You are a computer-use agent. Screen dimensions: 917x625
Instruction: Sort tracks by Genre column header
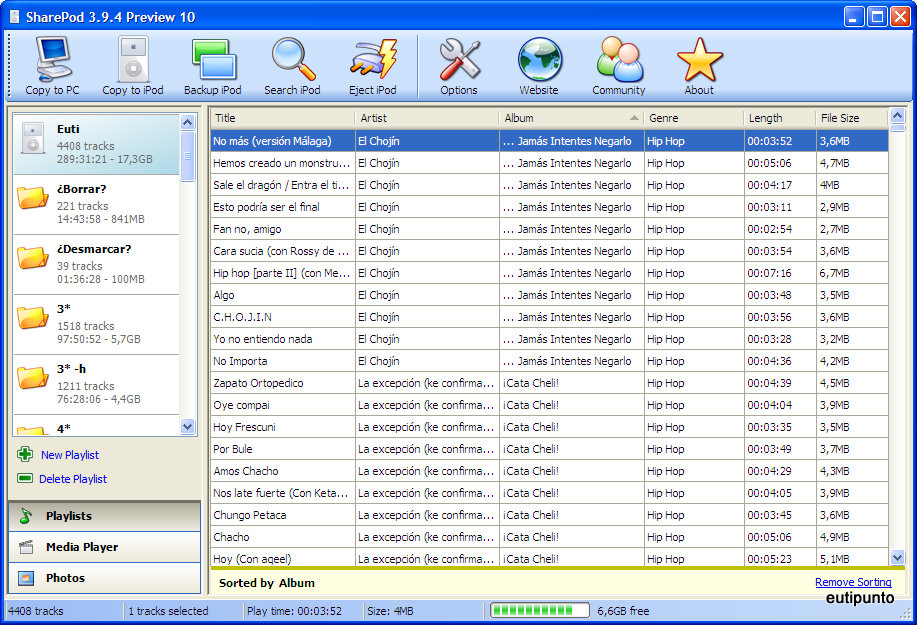pos(694,118)
